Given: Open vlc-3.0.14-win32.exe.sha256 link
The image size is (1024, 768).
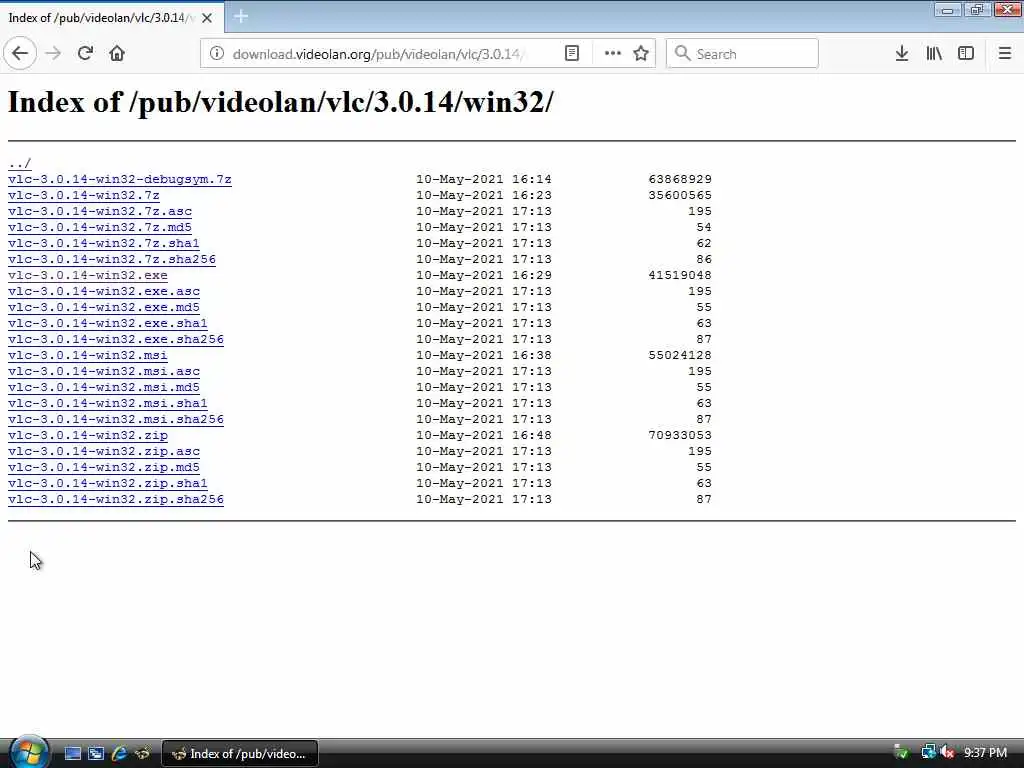Looking at the screenshot, I should [116, 339].
